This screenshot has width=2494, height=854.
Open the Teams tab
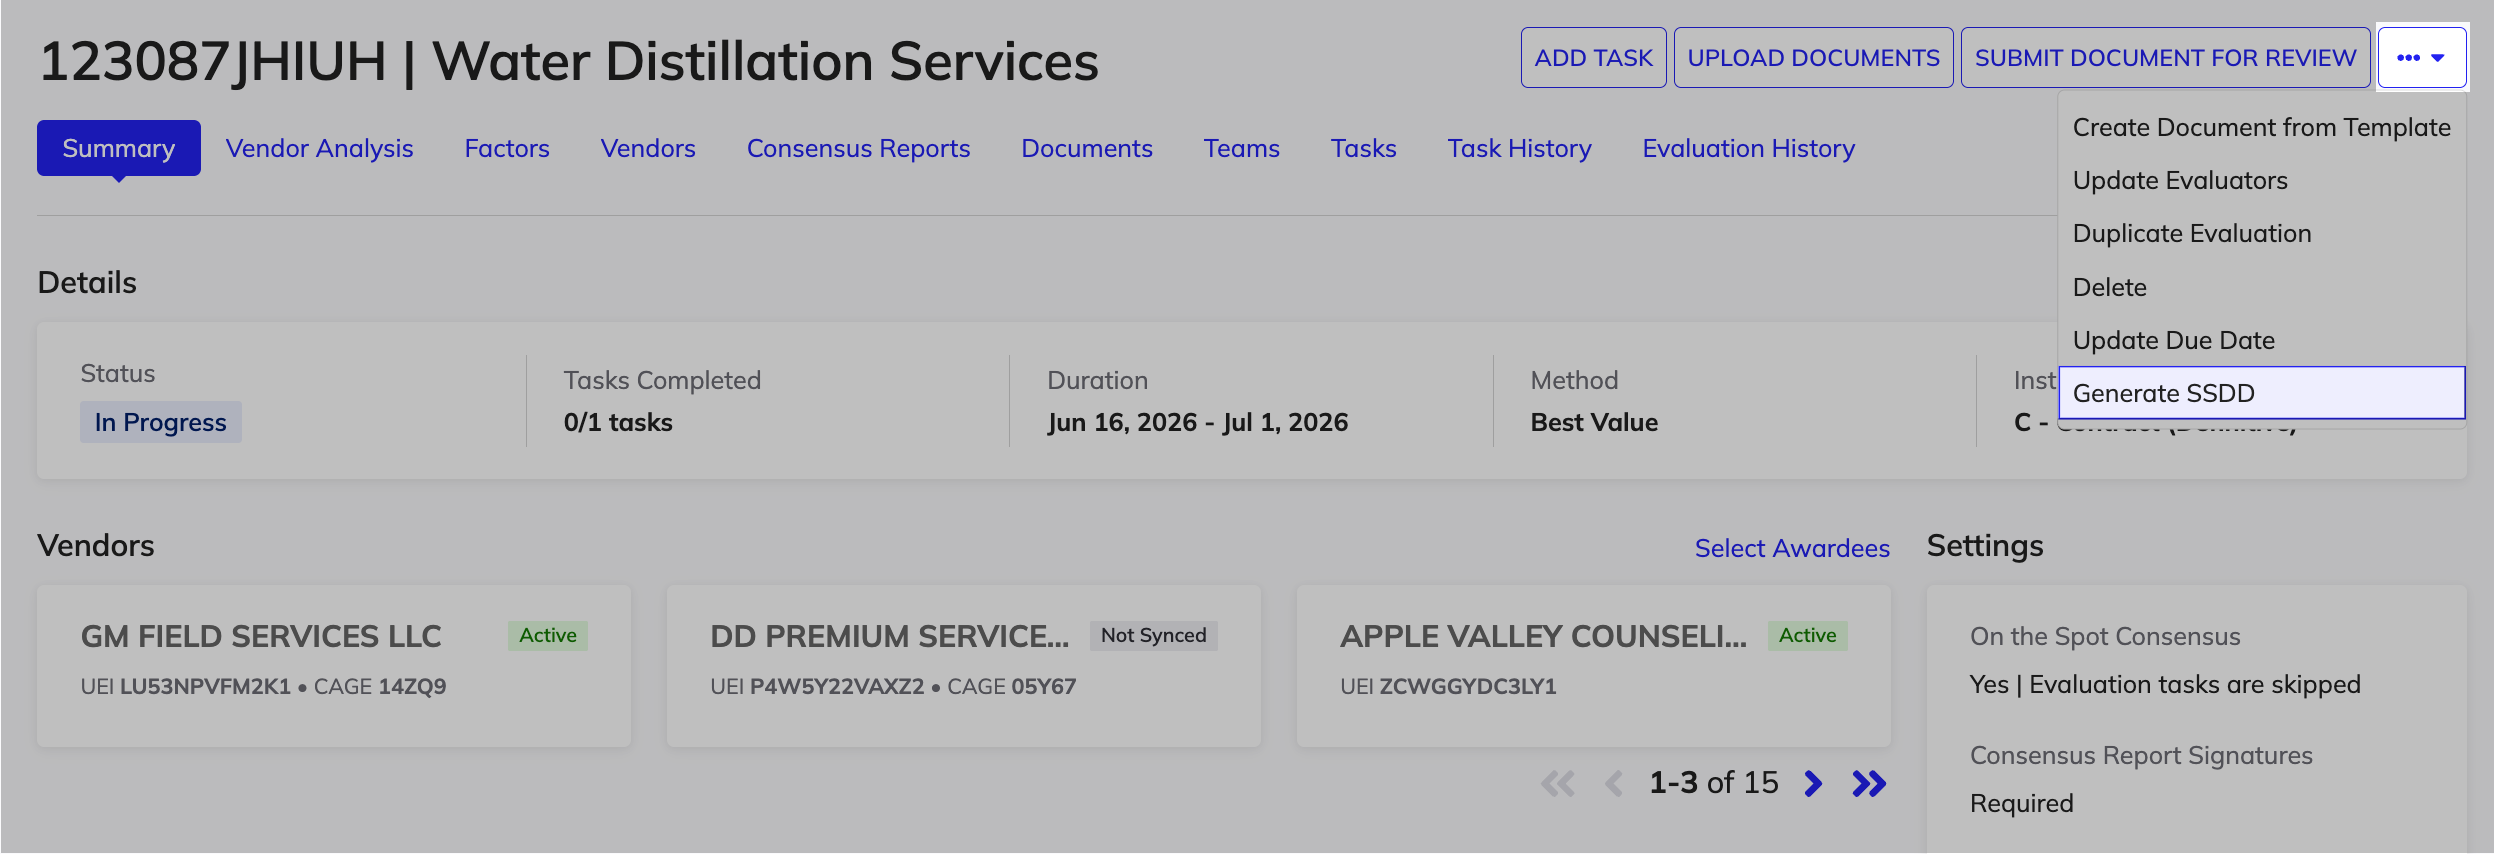[x=1241, y=148]
